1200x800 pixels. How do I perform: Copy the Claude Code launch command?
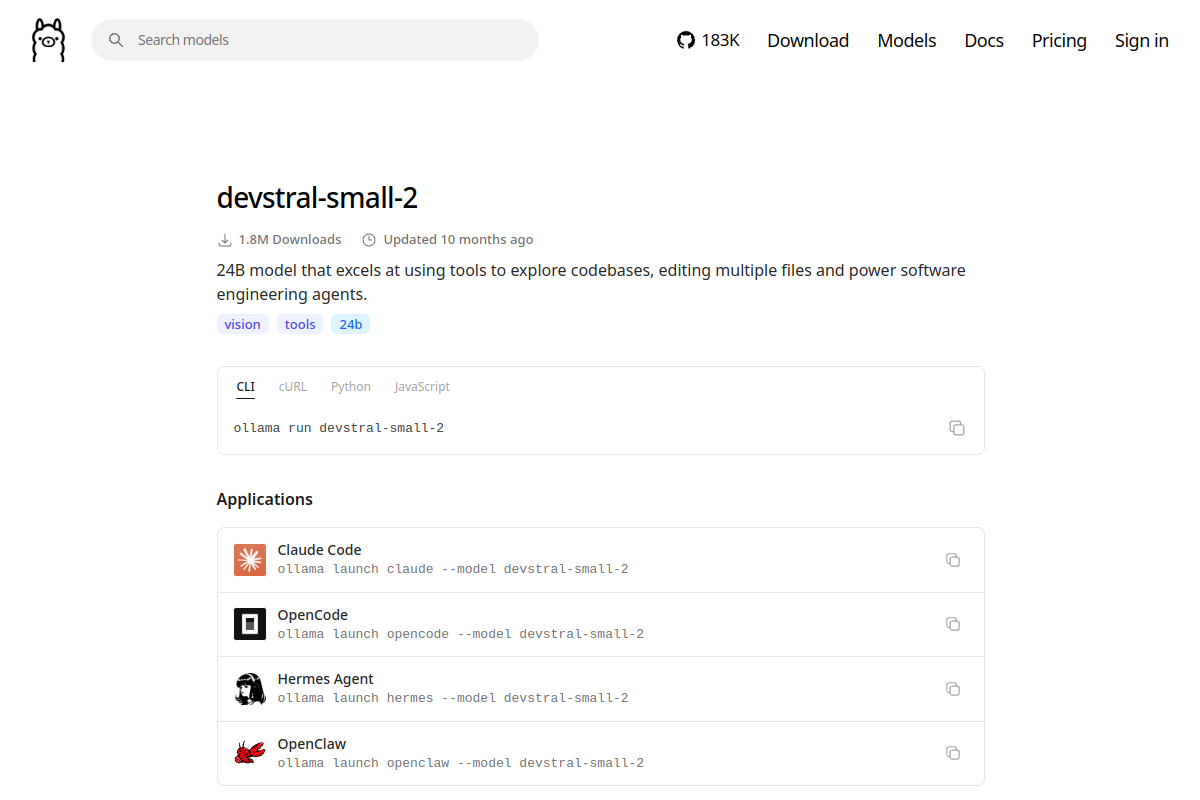coord(953,560)
